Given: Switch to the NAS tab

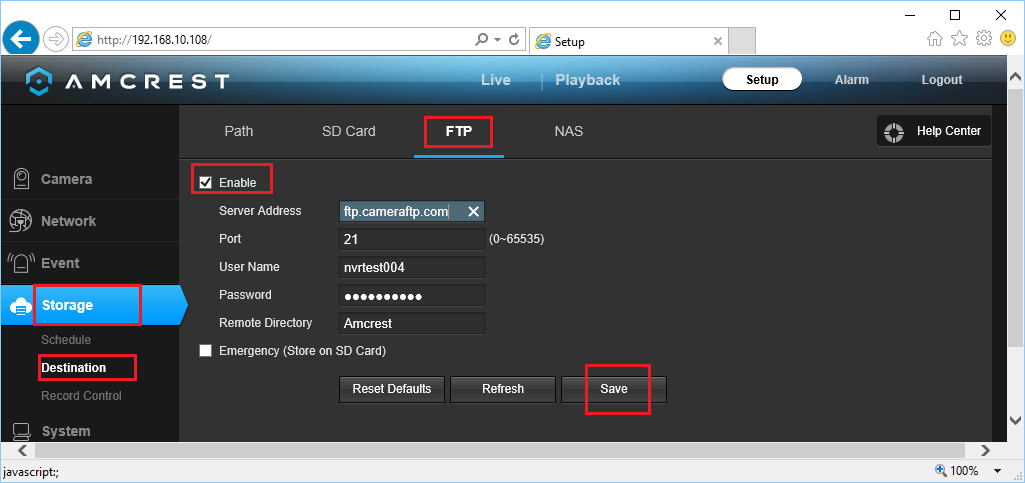Looking at the screenshot, I should click(568, 131).
